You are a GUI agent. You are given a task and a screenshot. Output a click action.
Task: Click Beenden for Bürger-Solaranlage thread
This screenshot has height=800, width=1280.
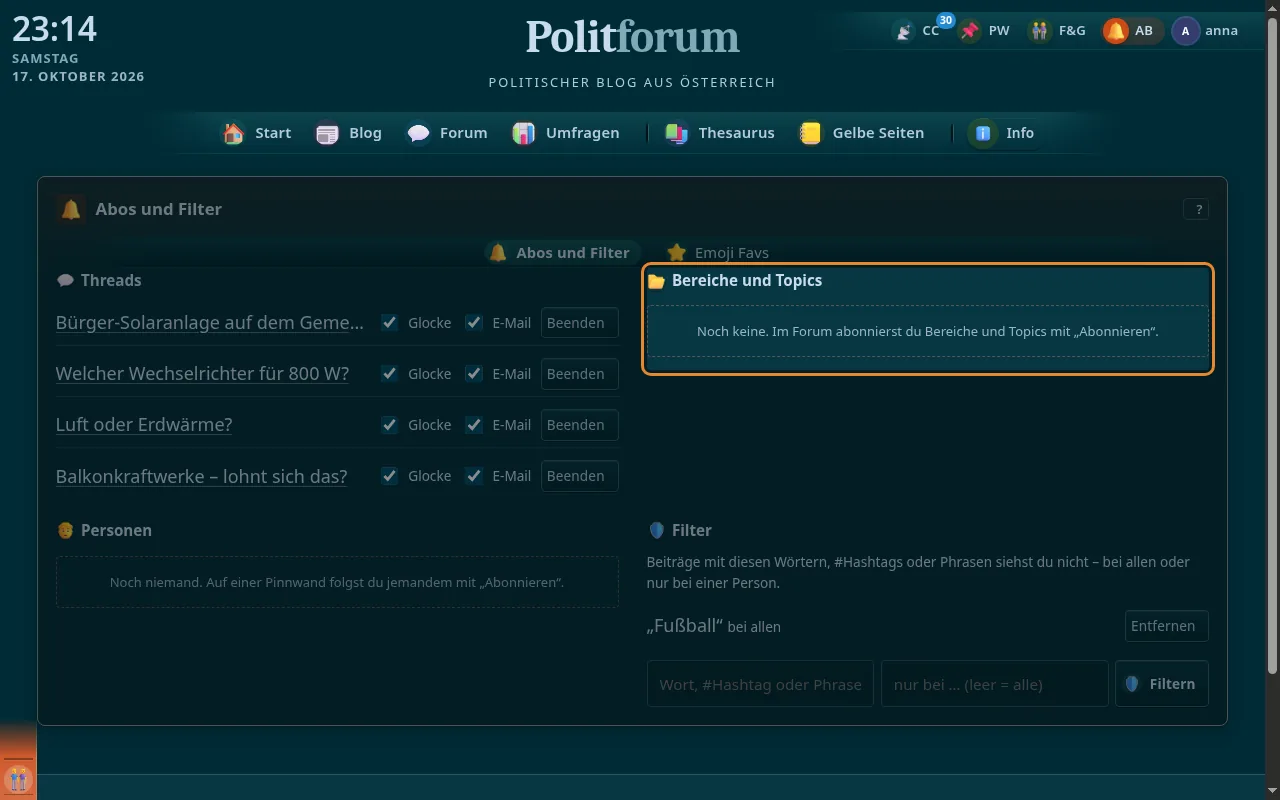580,323
